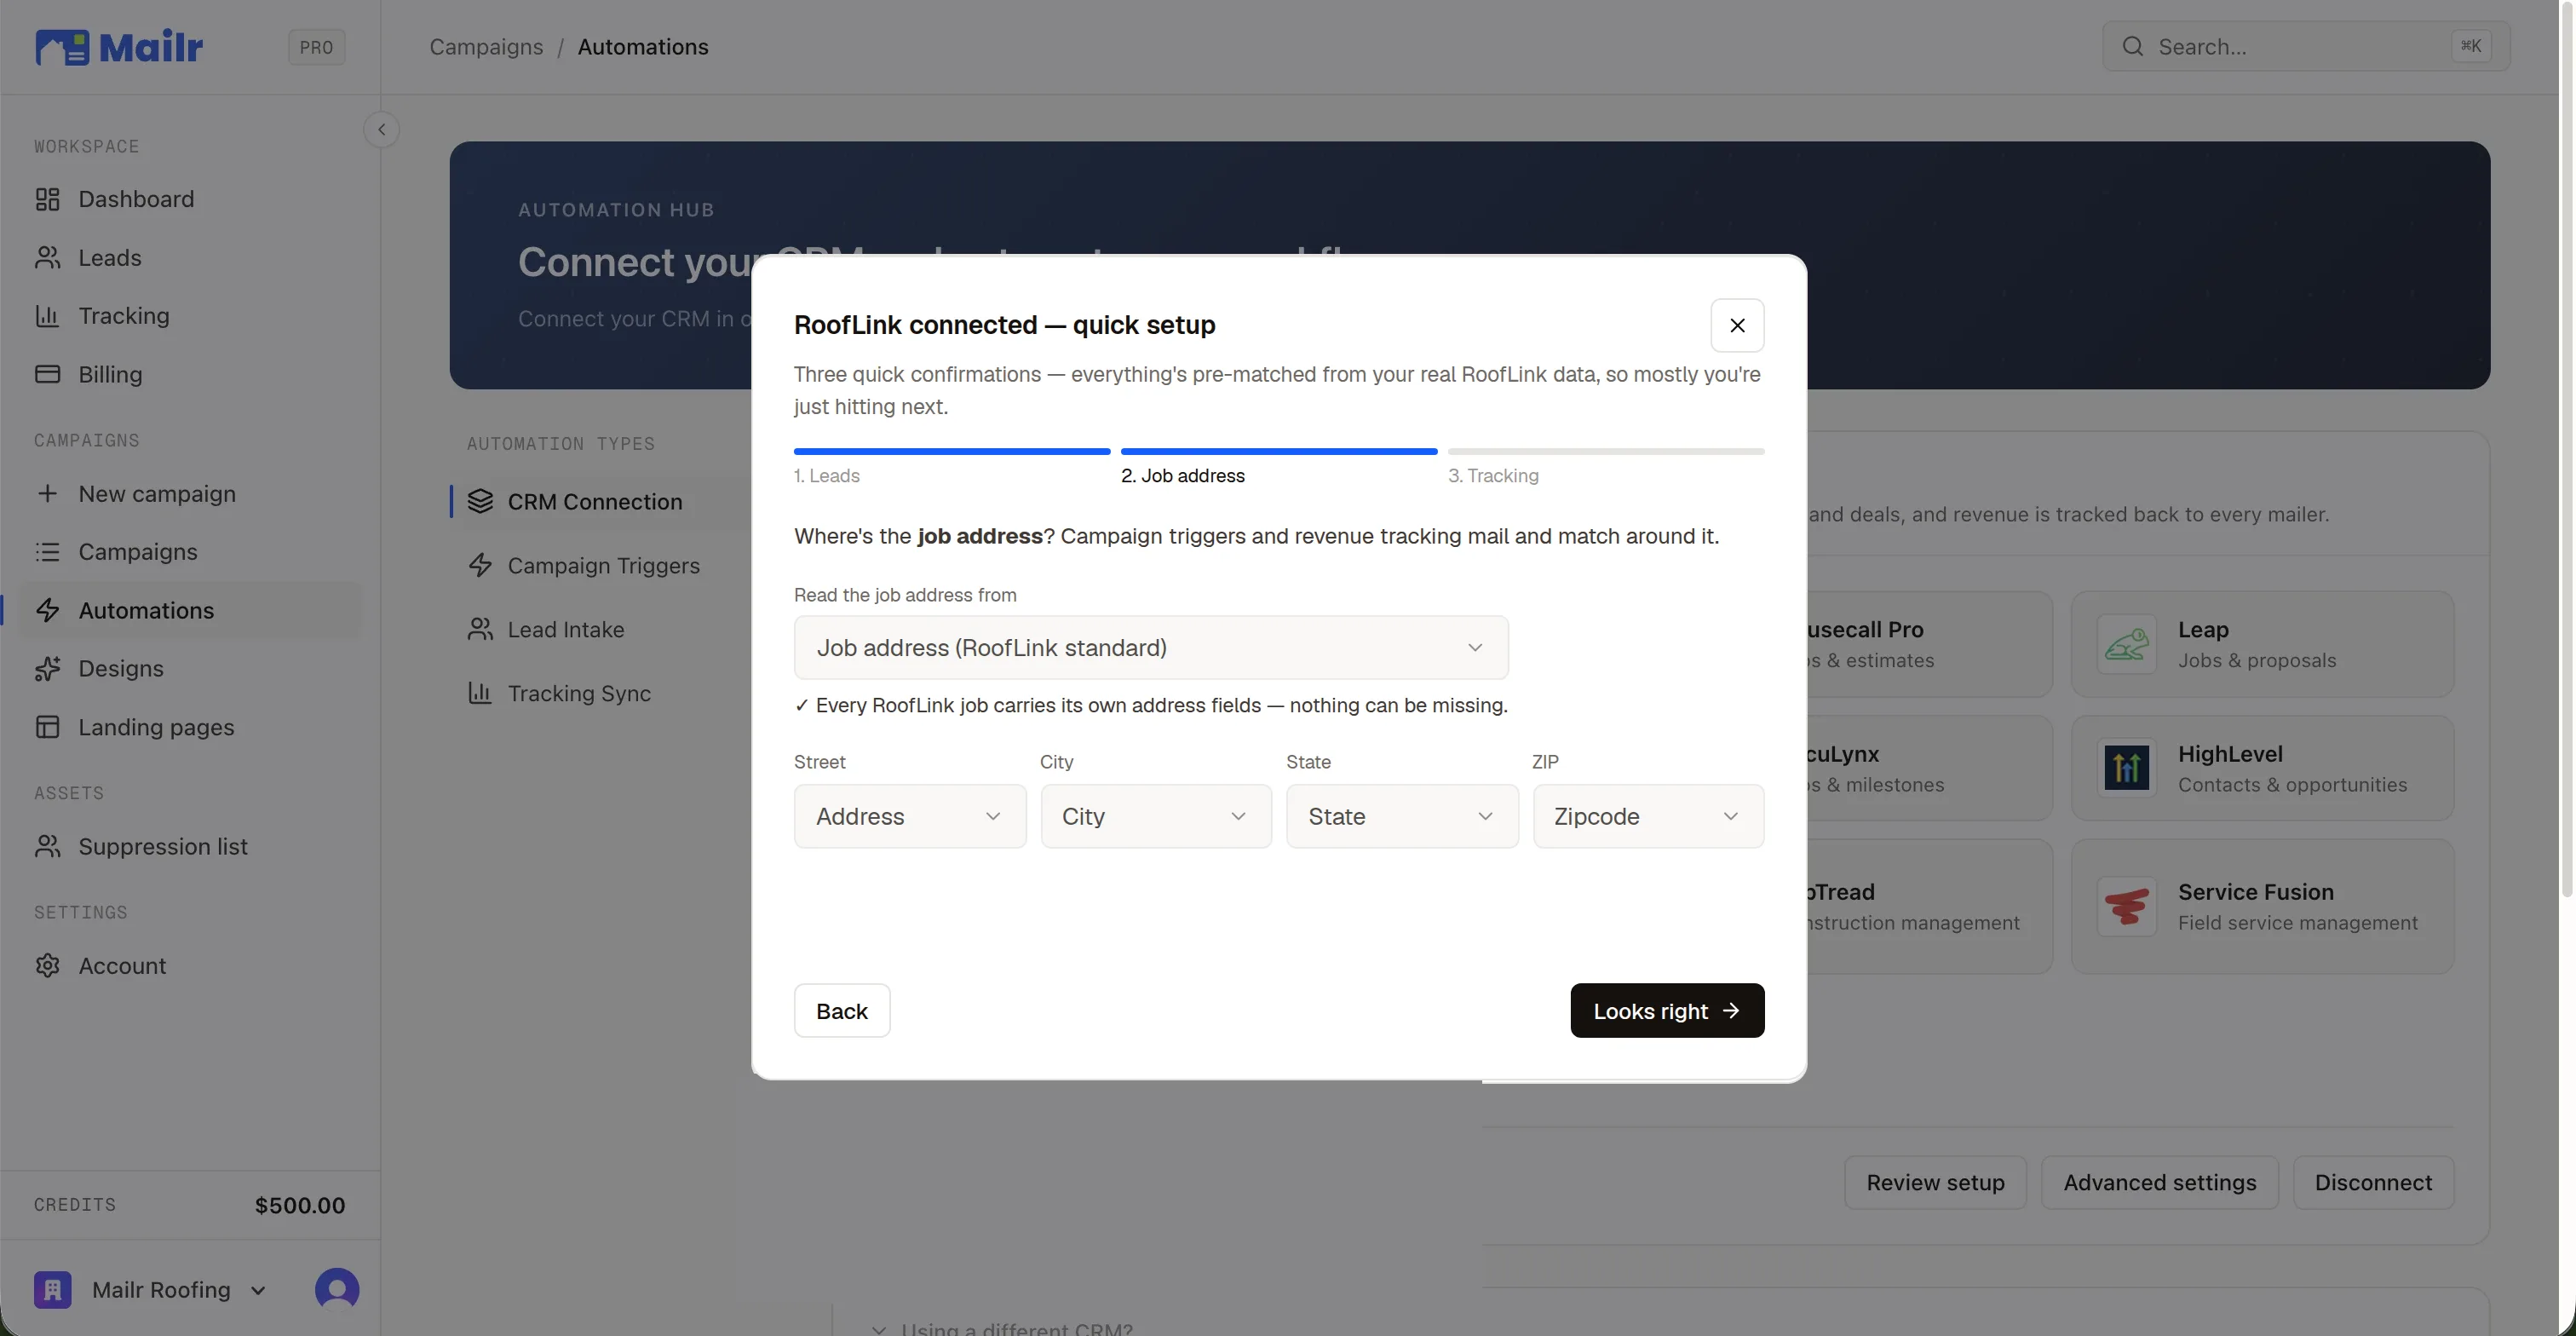
Task: Click the Lead Intake people icon
Action: click(x=480, y=630)
